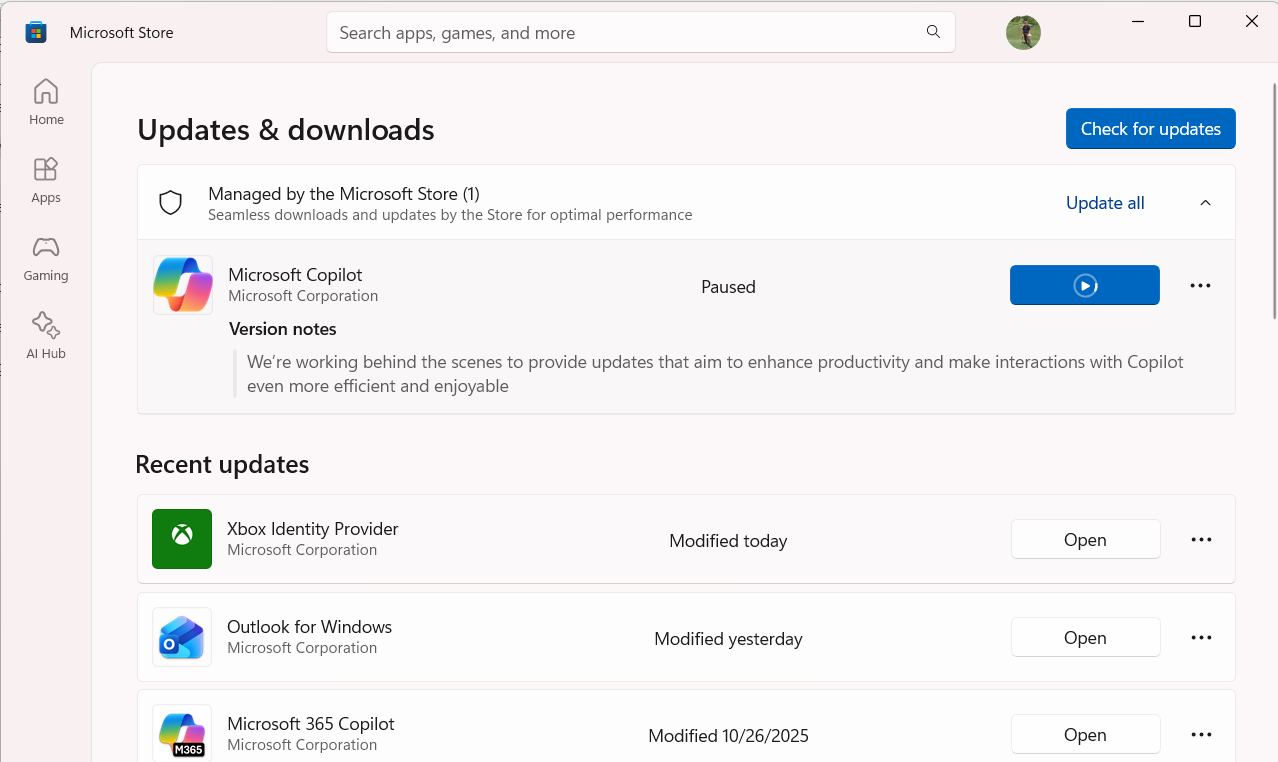Screen dimensions: 1278x762
Task: Click the Microsoft Copilot app icon
Action: [183, 285]
